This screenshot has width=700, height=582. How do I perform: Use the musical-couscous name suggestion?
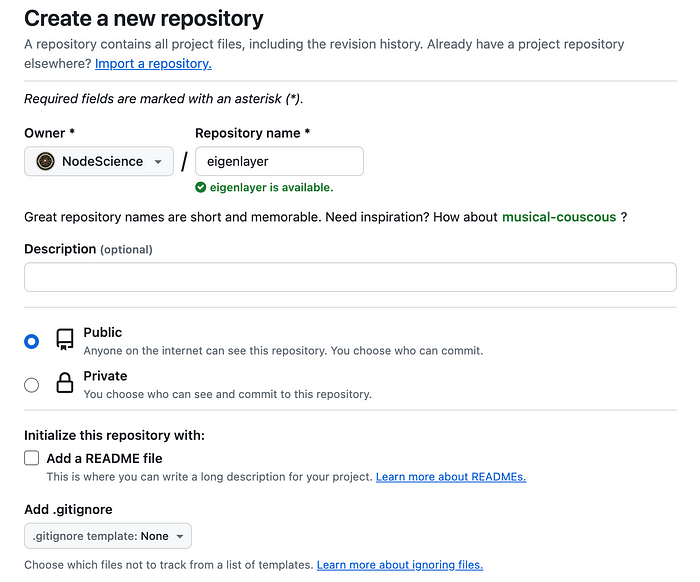point(559,217)
